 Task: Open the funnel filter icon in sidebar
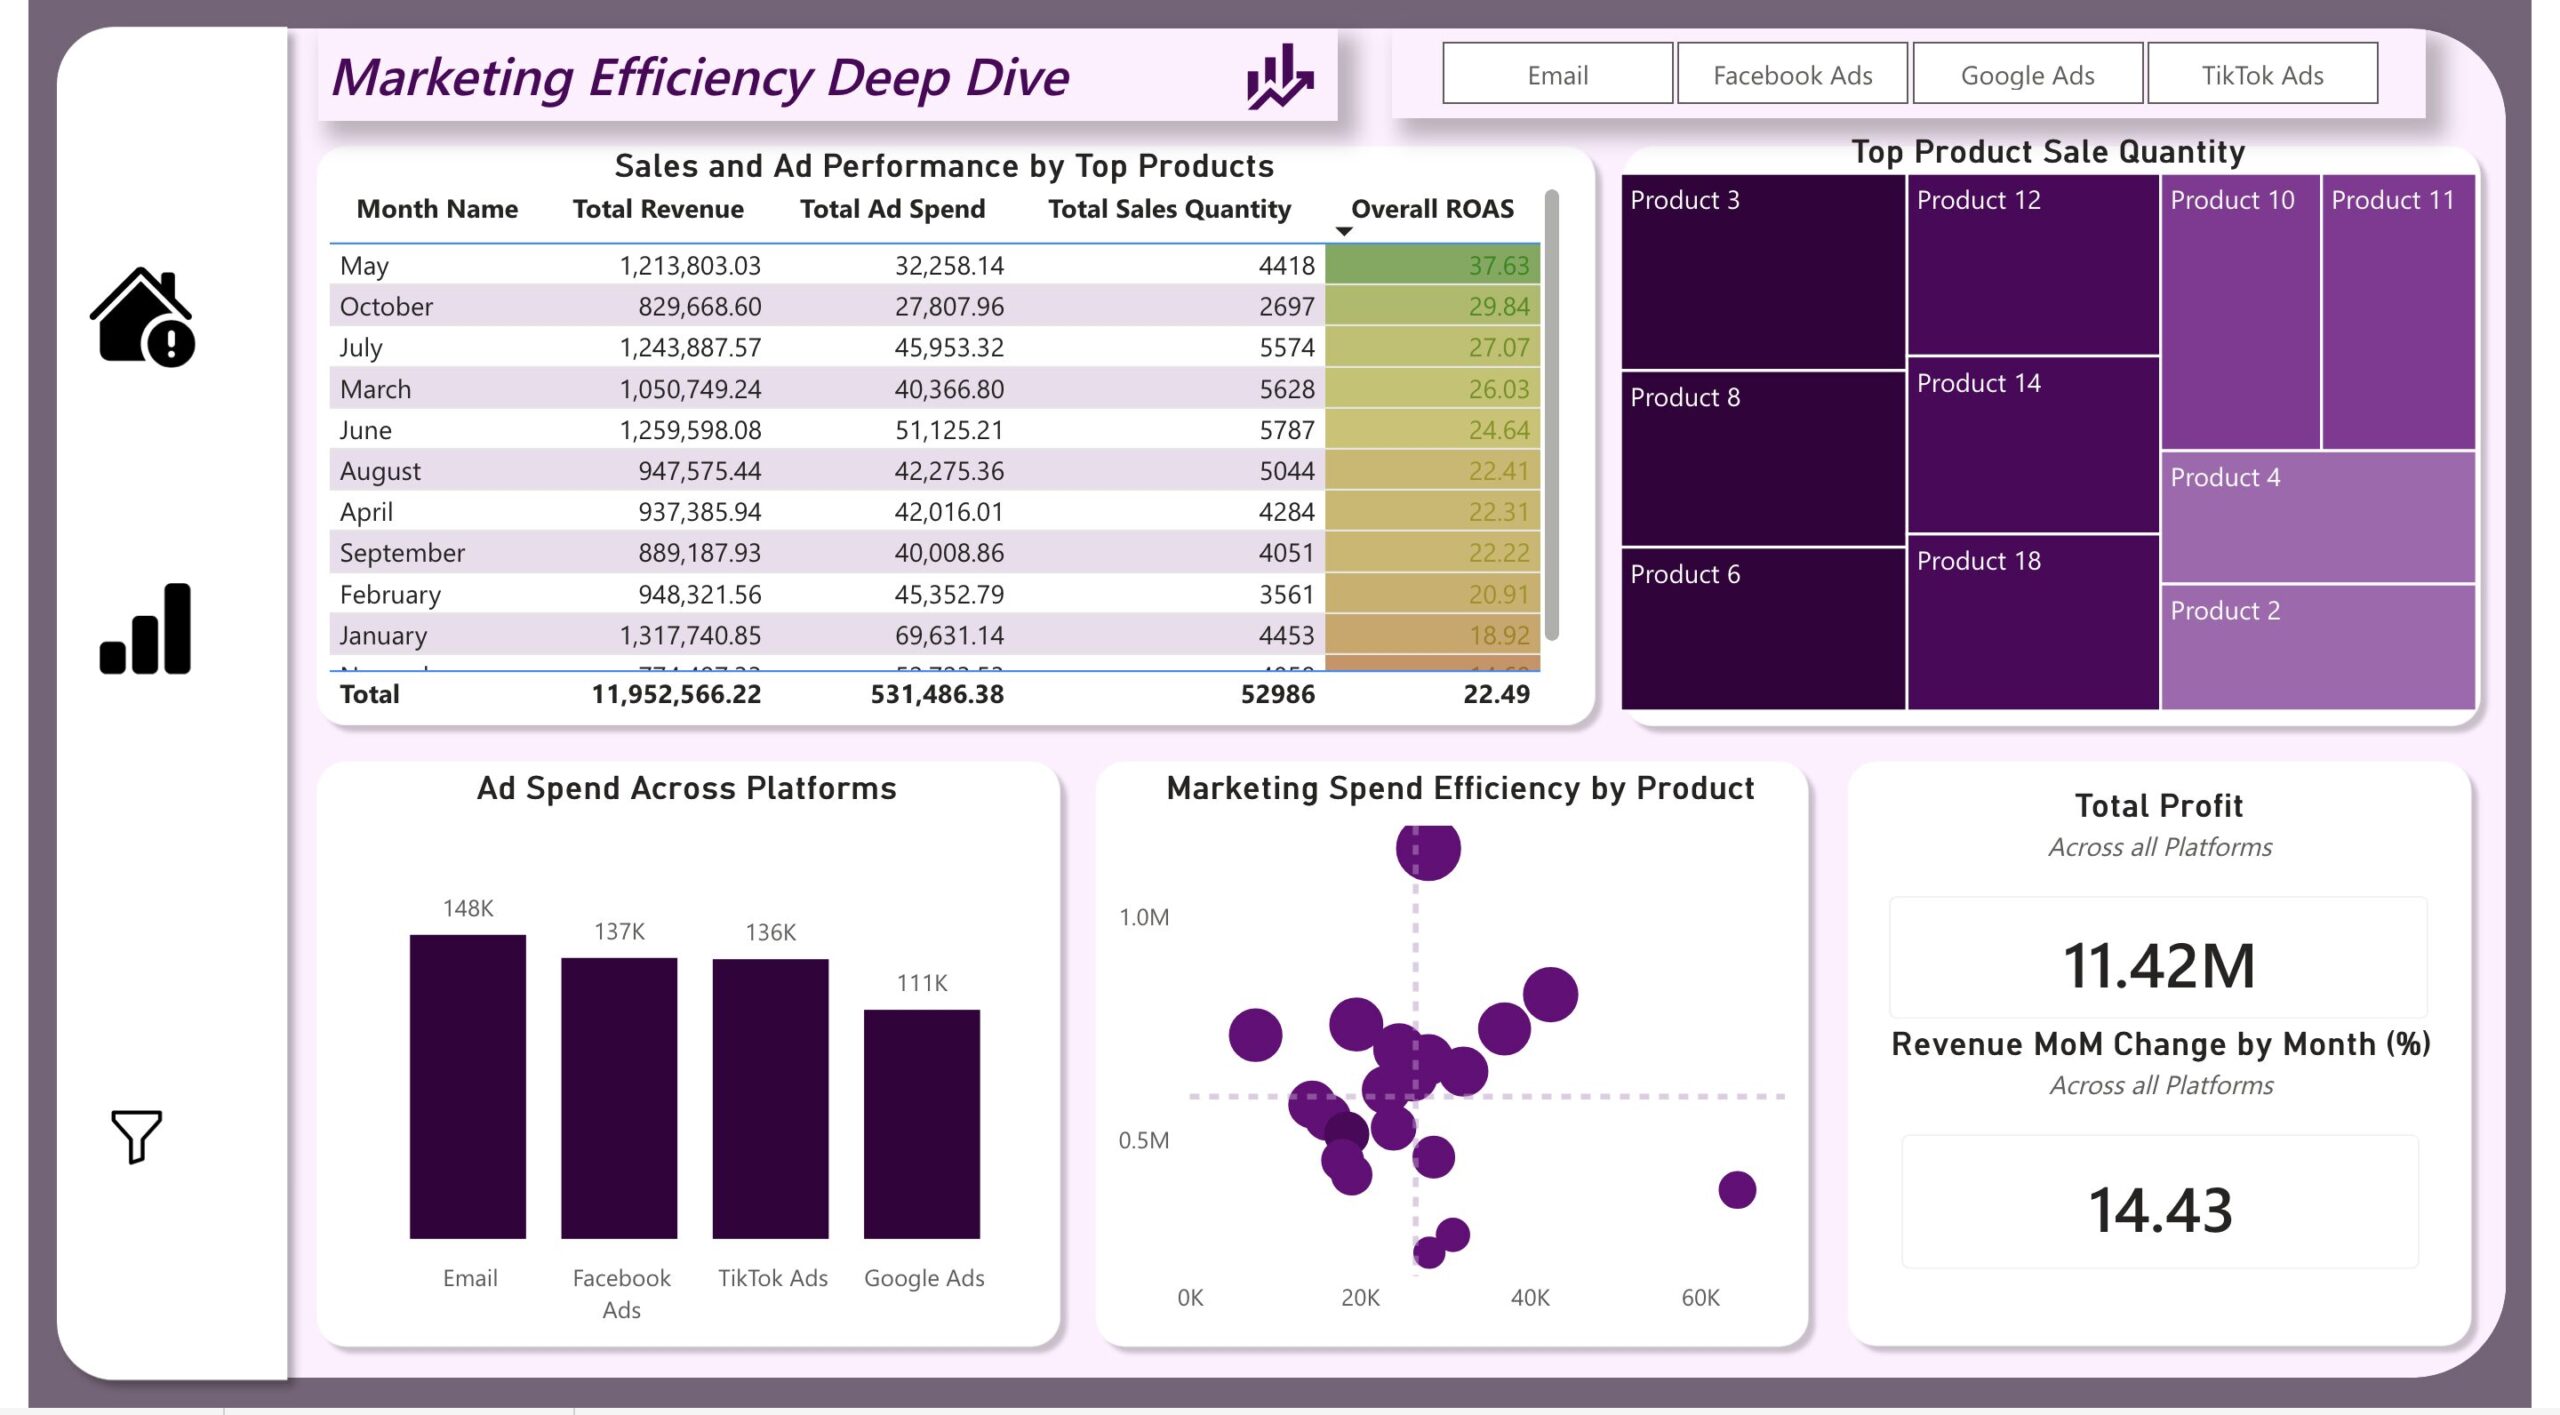[x=136, y=1136]
